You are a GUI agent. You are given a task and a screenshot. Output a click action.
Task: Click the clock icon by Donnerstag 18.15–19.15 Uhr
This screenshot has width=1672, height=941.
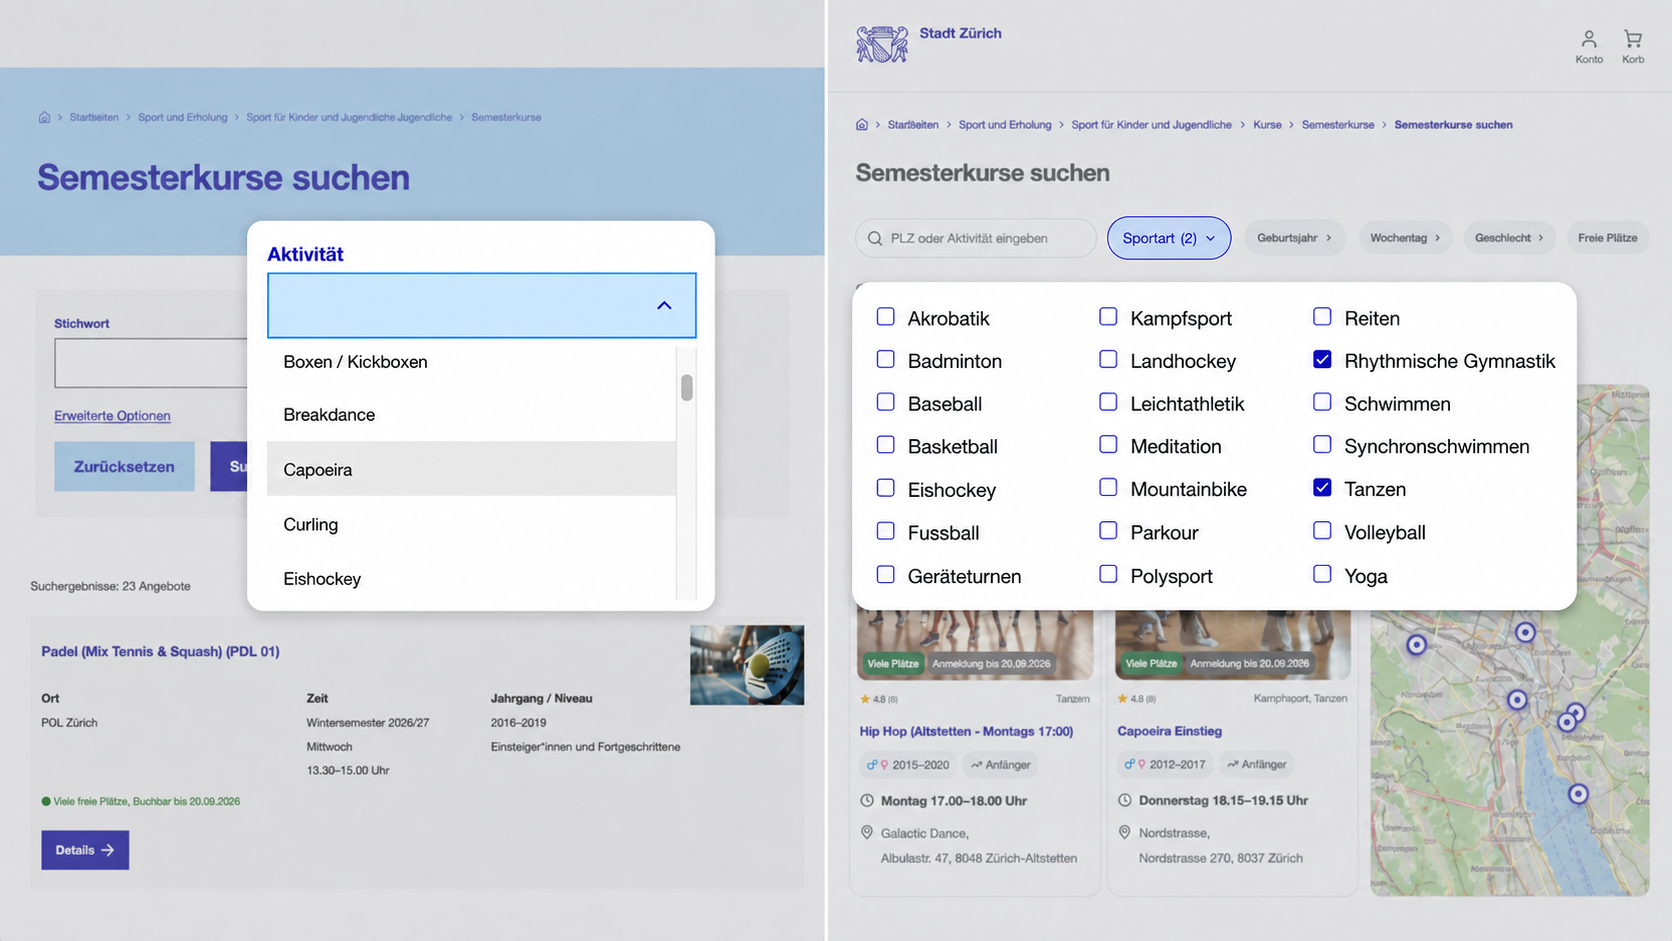tap(1124, 800)
